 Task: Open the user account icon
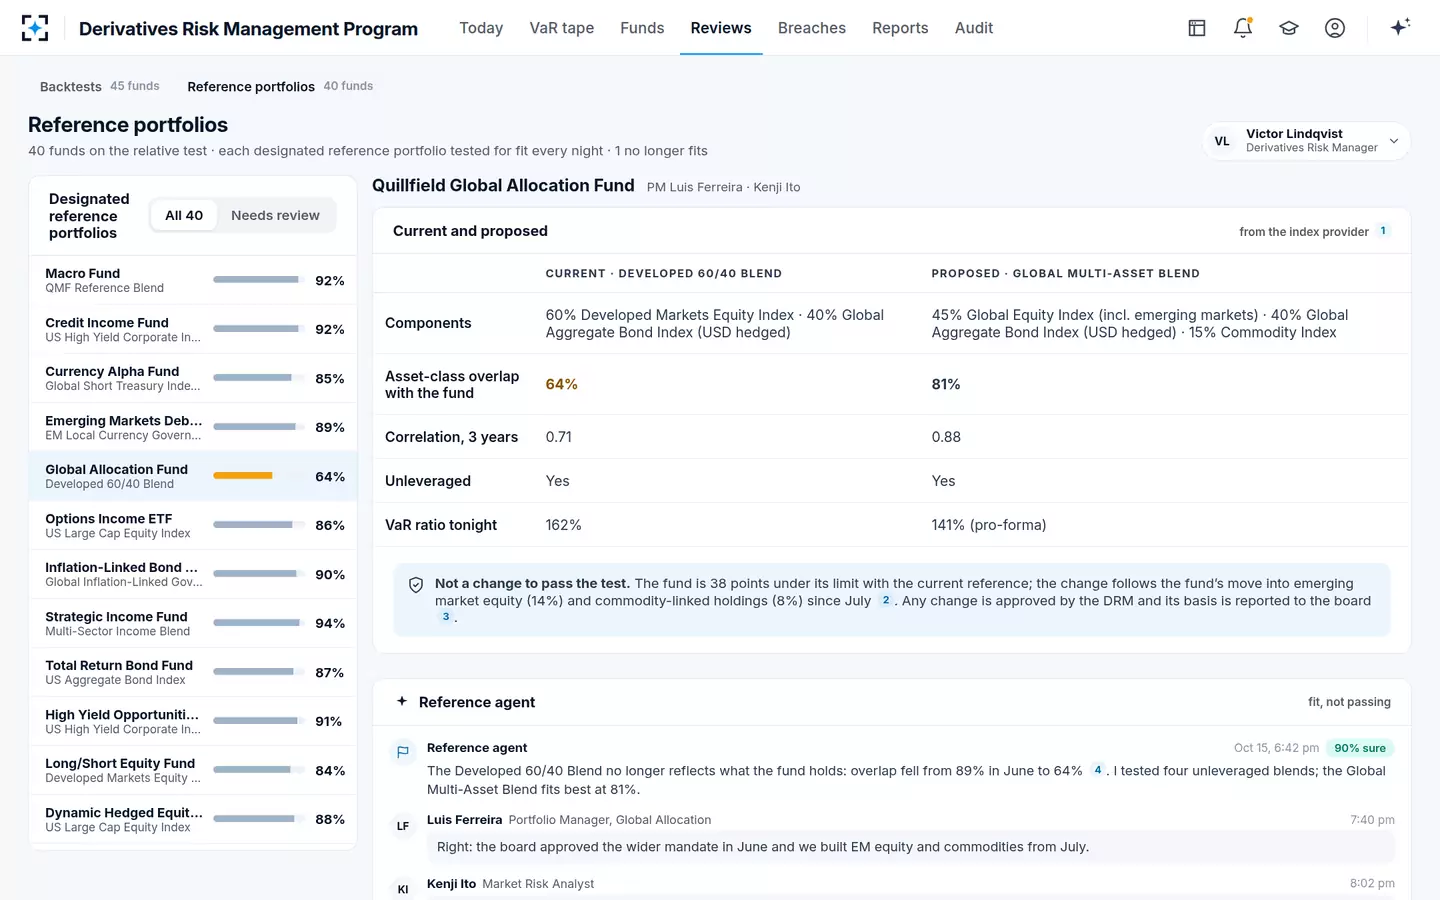pyautogui.click(x=1335, y=28)
